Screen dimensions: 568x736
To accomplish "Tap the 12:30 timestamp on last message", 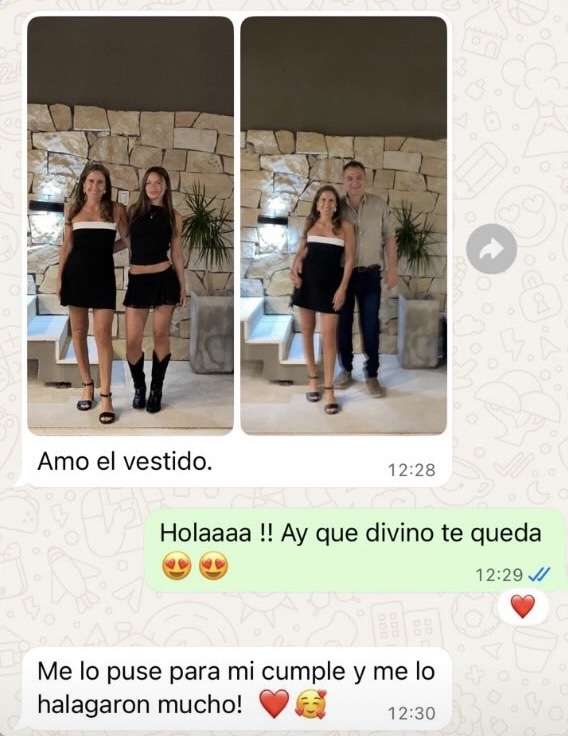I will tap(412, 713).
